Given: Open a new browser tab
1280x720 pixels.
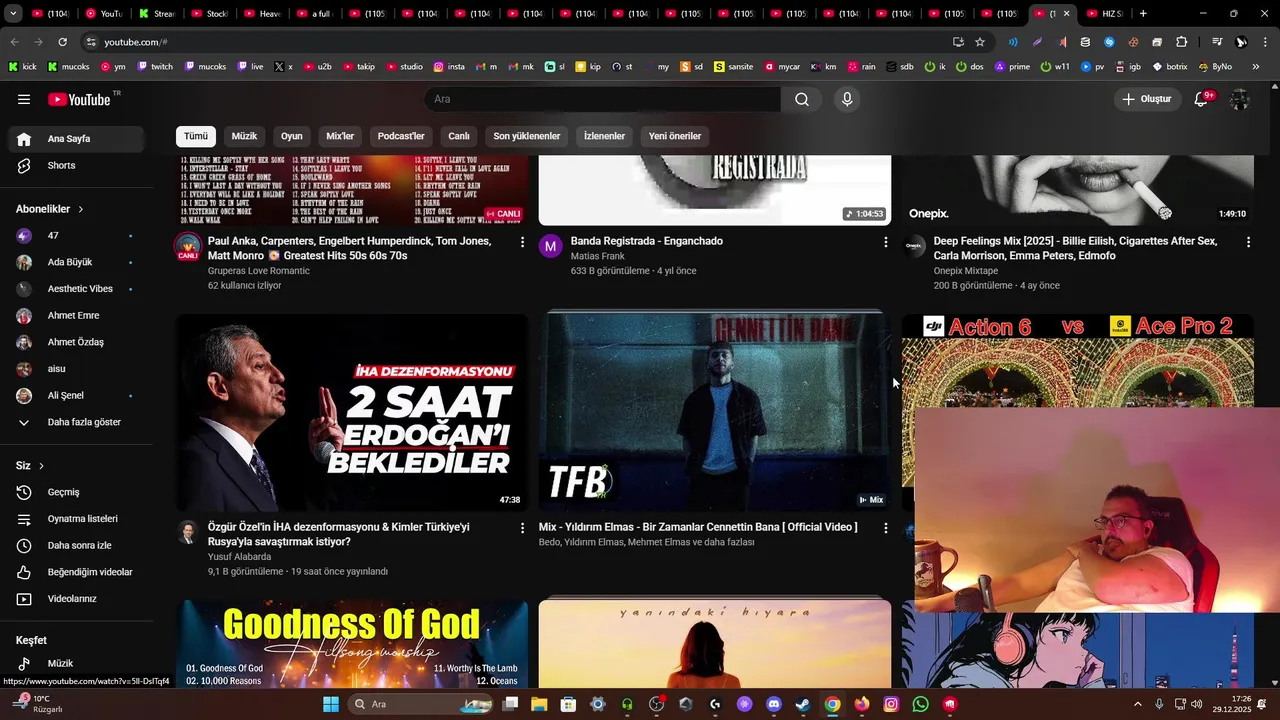Looking at the screenshot, I should click(x=1143, y=14).
